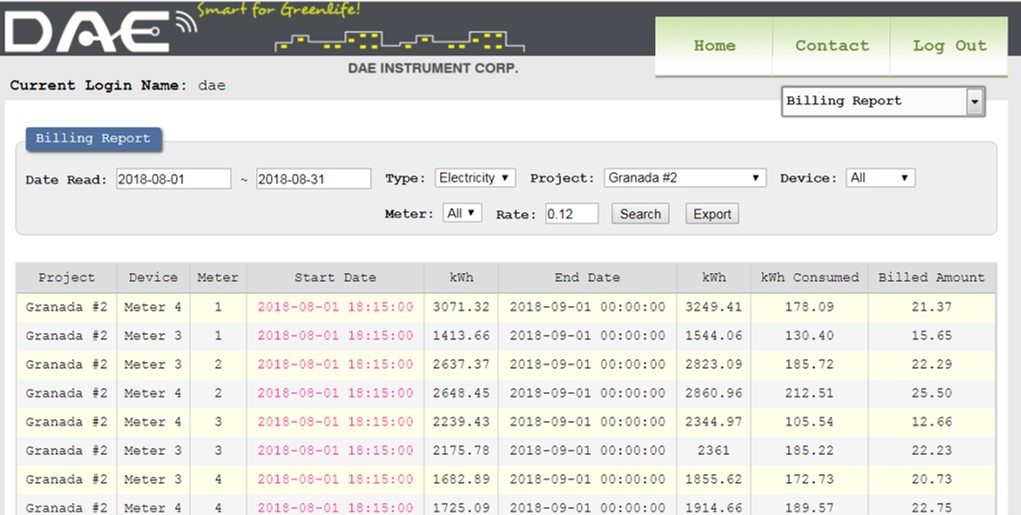Viewport: 1021px width, 515px height.
Task: Click the Search button
Action: point(640,214)
